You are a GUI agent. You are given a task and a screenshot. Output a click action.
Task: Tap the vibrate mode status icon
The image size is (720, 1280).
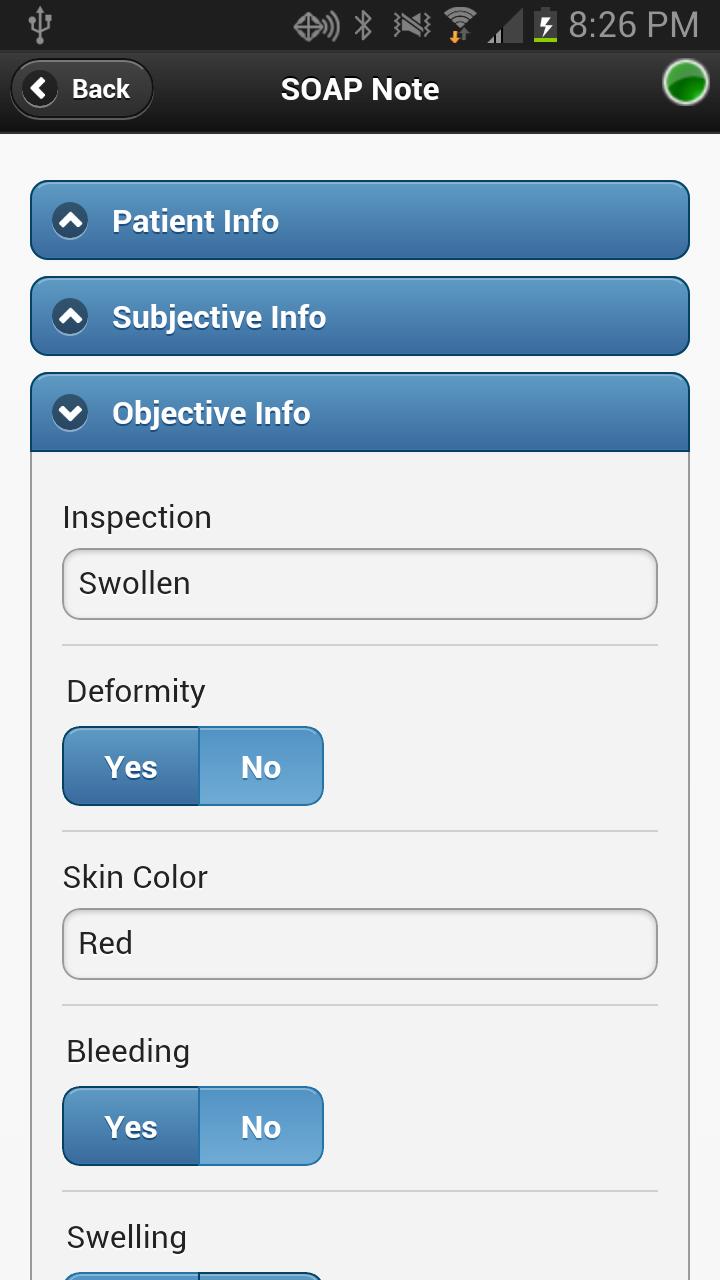pyautogui.click(x=411, y=26)
